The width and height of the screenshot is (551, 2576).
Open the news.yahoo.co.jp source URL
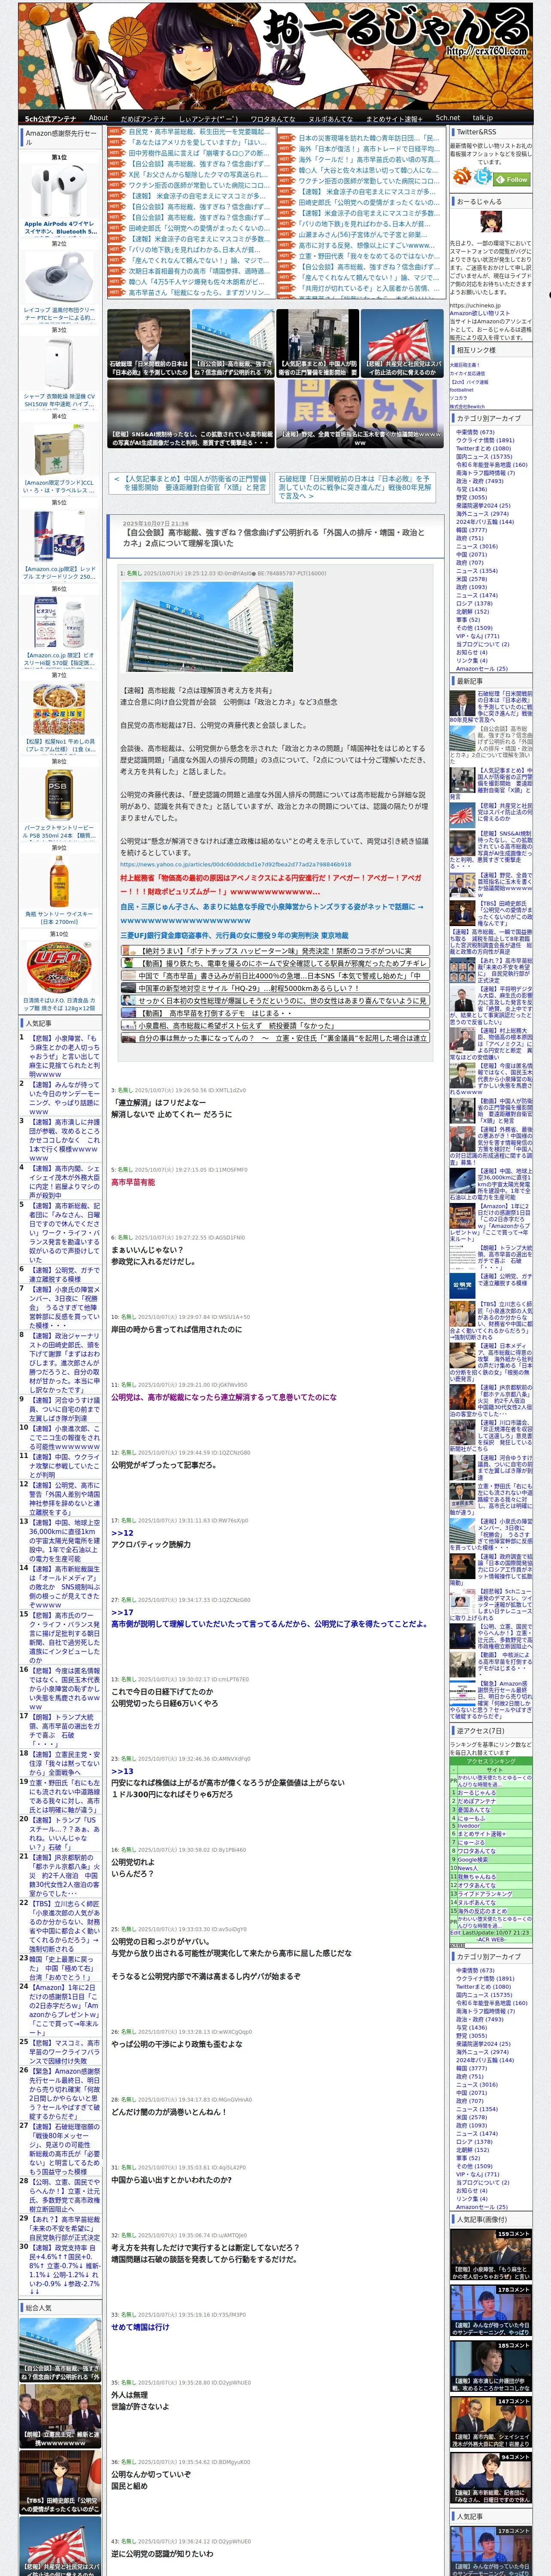(x=235, y=864)
